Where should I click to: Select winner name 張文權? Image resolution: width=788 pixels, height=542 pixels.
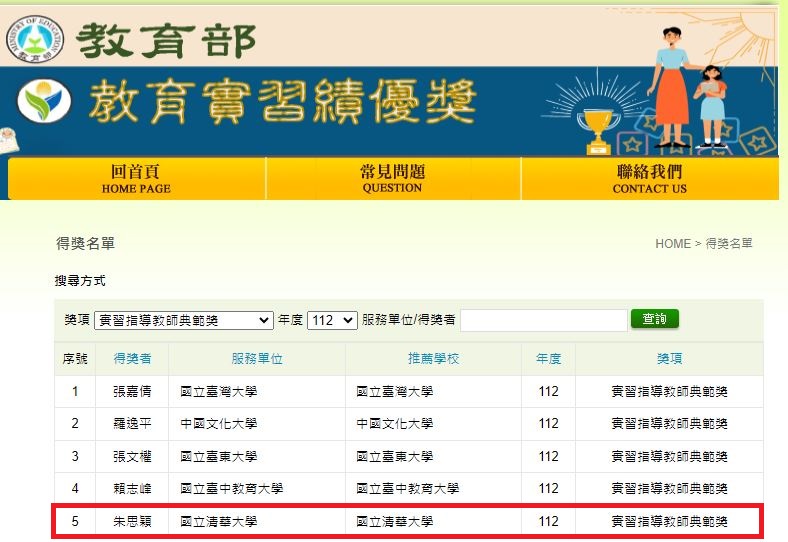coord(132,456)
